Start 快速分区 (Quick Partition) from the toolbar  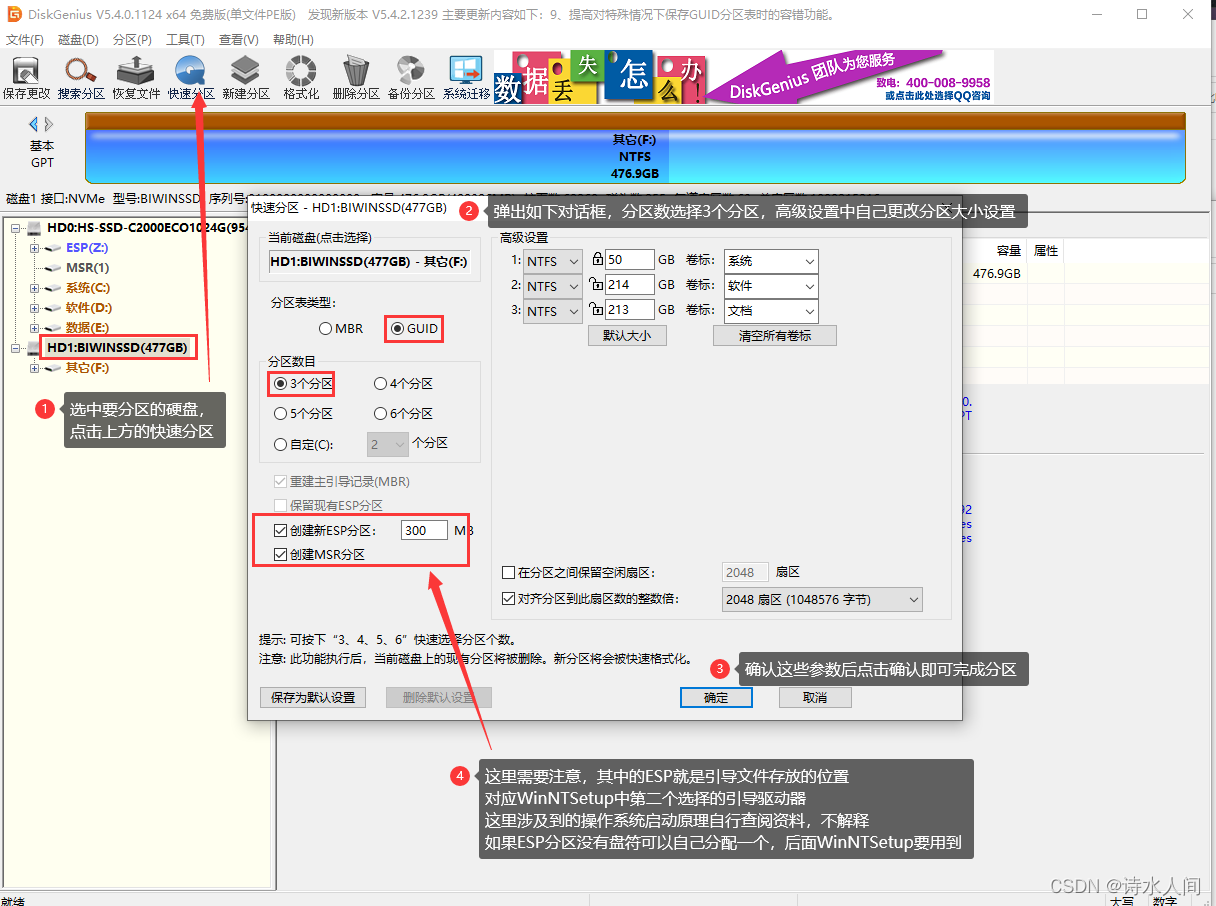[191, 78]
